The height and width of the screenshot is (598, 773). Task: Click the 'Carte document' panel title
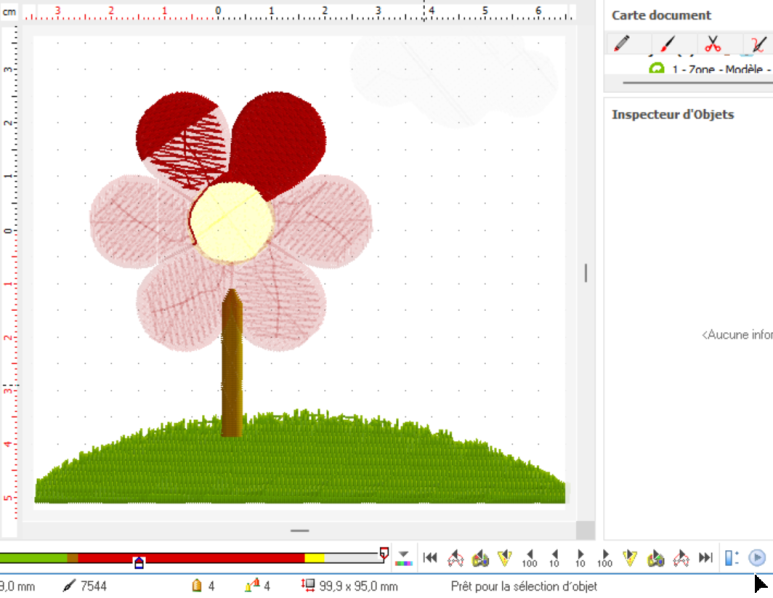661,15
